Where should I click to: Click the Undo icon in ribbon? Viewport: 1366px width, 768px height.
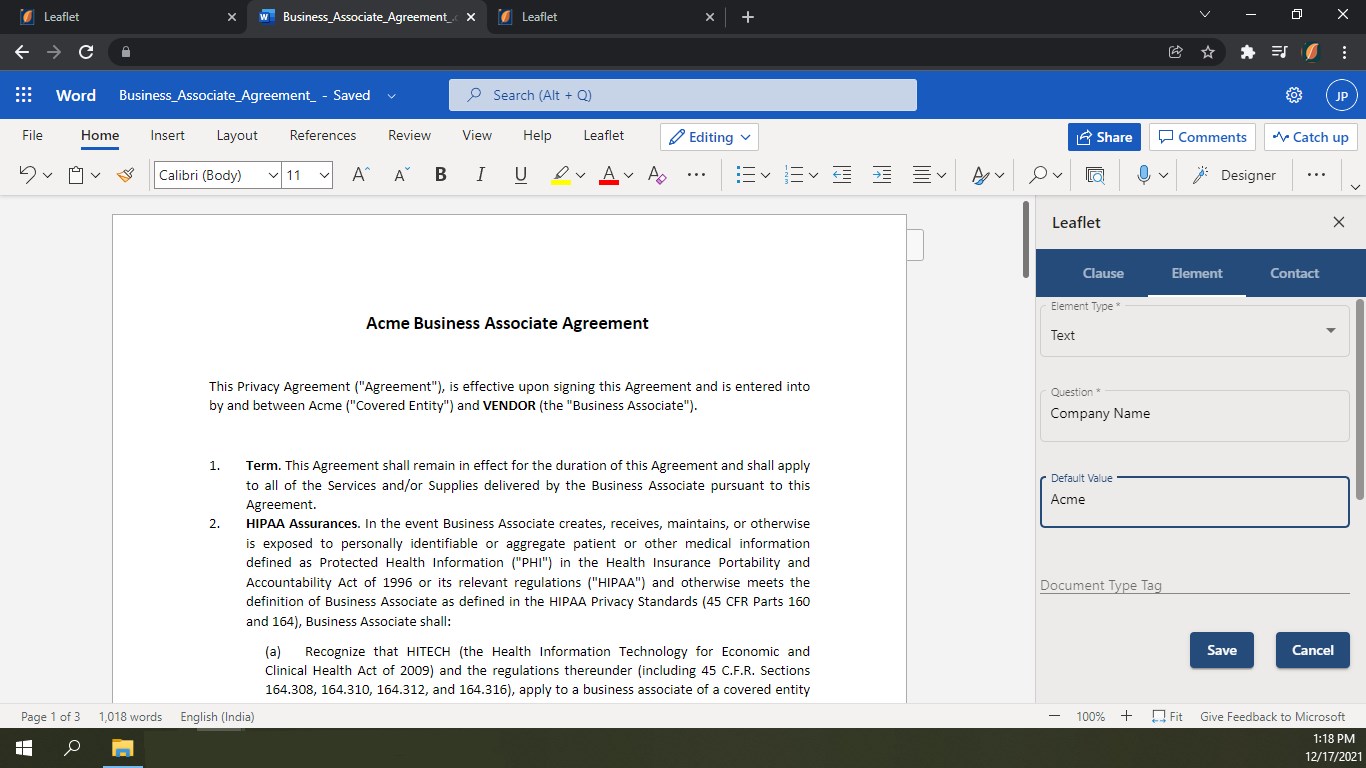click(x=27, y=175)
